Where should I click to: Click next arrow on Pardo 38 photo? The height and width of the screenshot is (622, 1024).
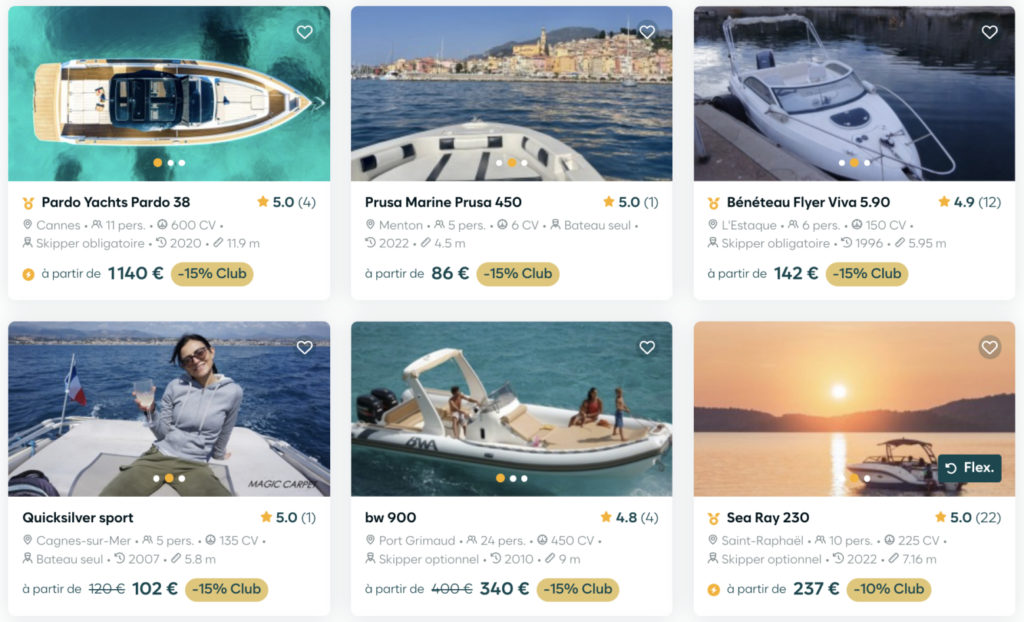(318, 101)
